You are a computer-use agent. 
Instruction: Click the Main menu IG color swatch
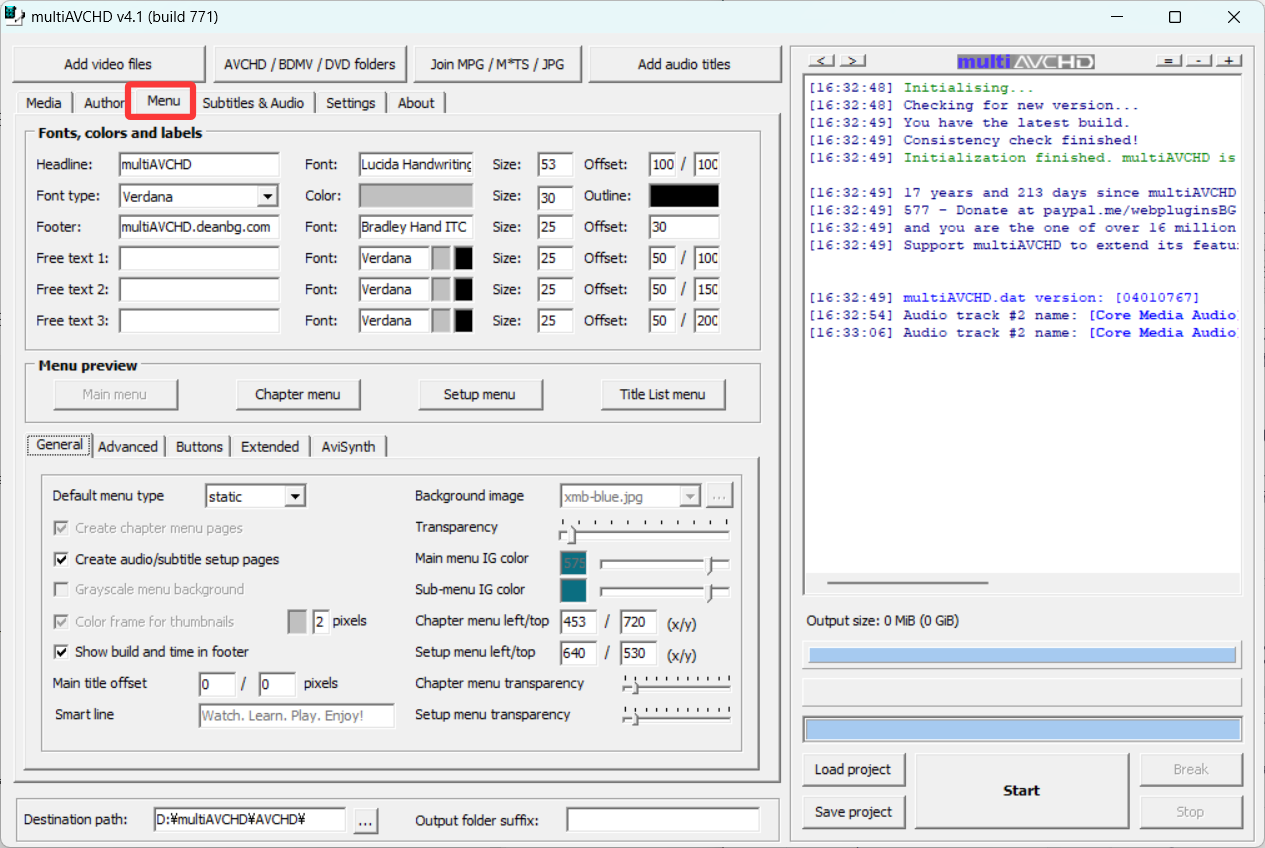click(x=574, y=563)
